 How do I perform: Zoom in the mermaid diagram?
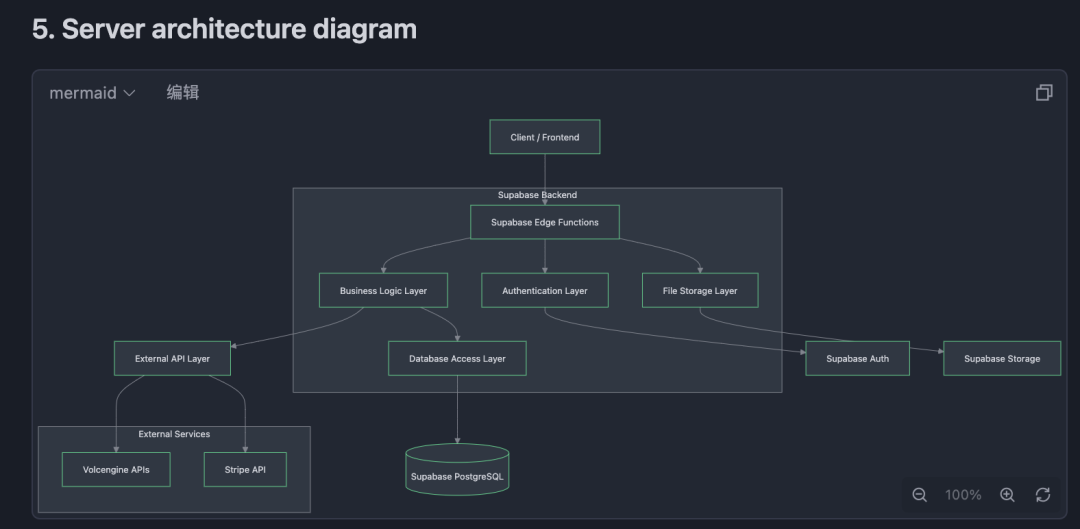[1007, 495]
